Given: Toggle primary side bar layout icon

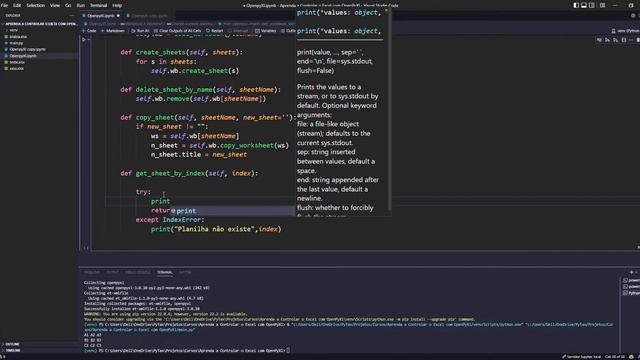Looking at the screenshot, I should tap(576, 6).
